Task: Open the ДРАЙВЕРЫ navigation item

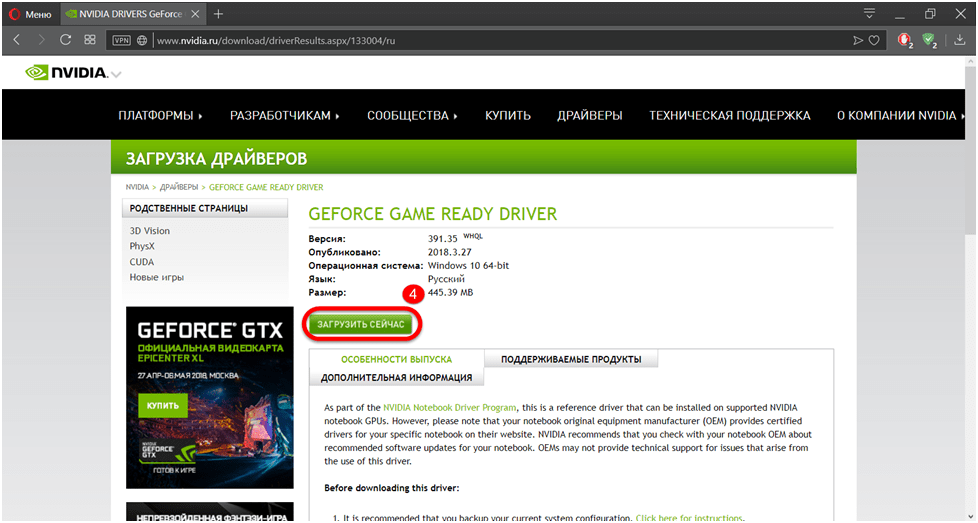Action: [x=590, y=116]
